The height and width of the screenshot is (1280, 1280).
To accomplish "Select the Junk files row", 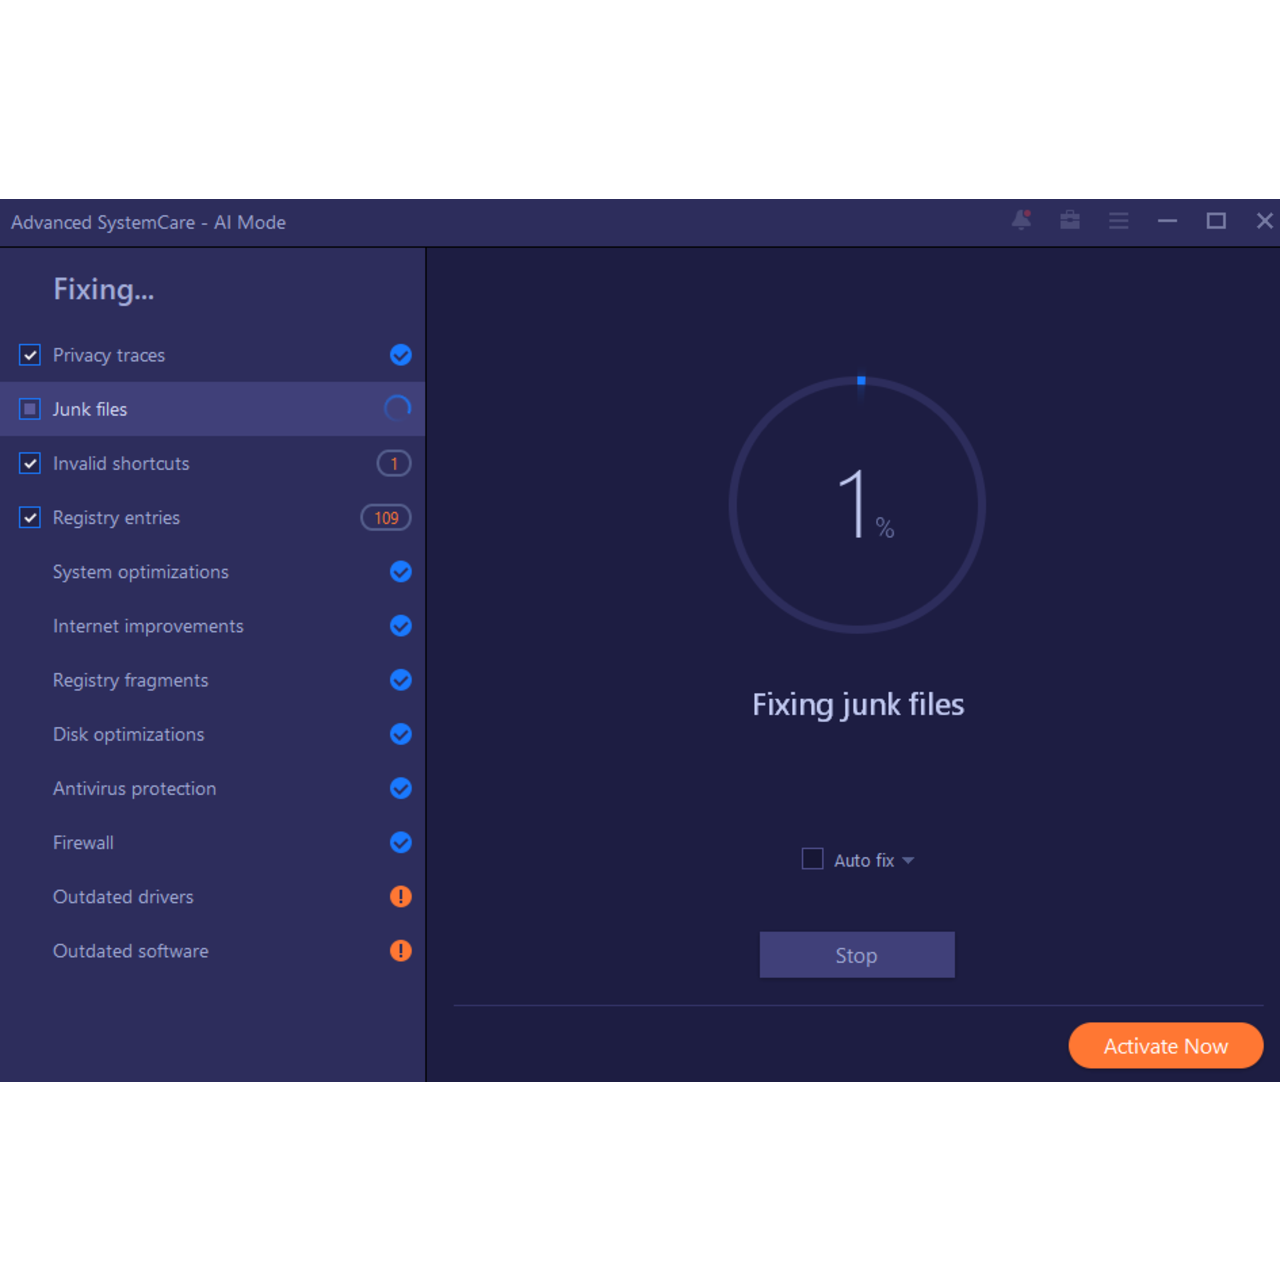I will click(200, 409).
